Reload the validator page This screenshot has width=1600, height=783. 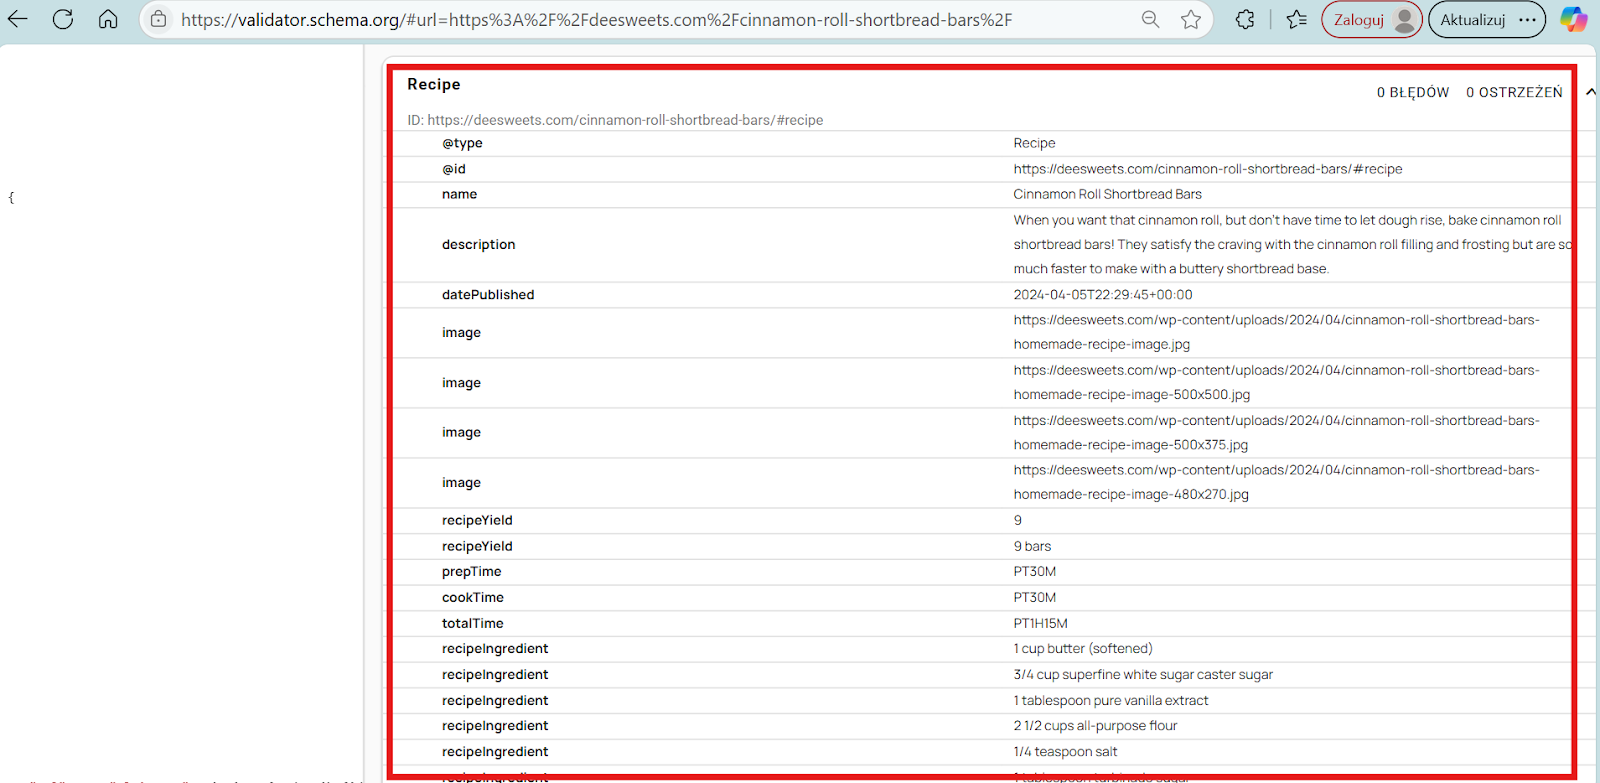(63, 19)
